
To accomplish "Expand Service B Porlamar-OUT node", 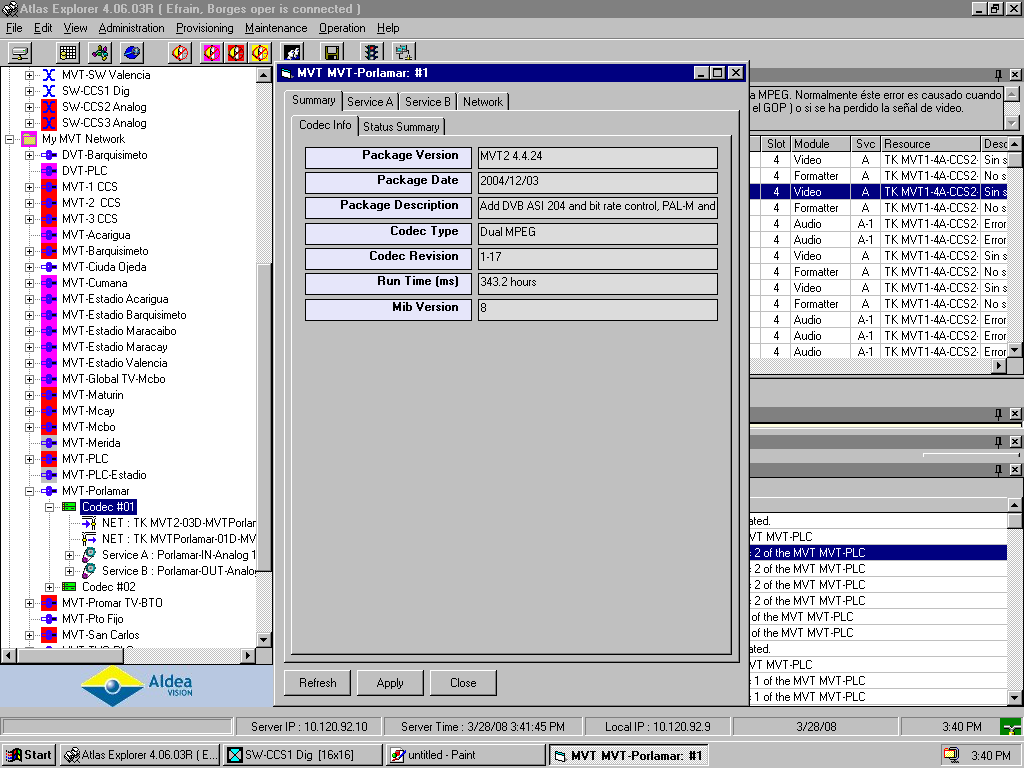I will (70, 571).
